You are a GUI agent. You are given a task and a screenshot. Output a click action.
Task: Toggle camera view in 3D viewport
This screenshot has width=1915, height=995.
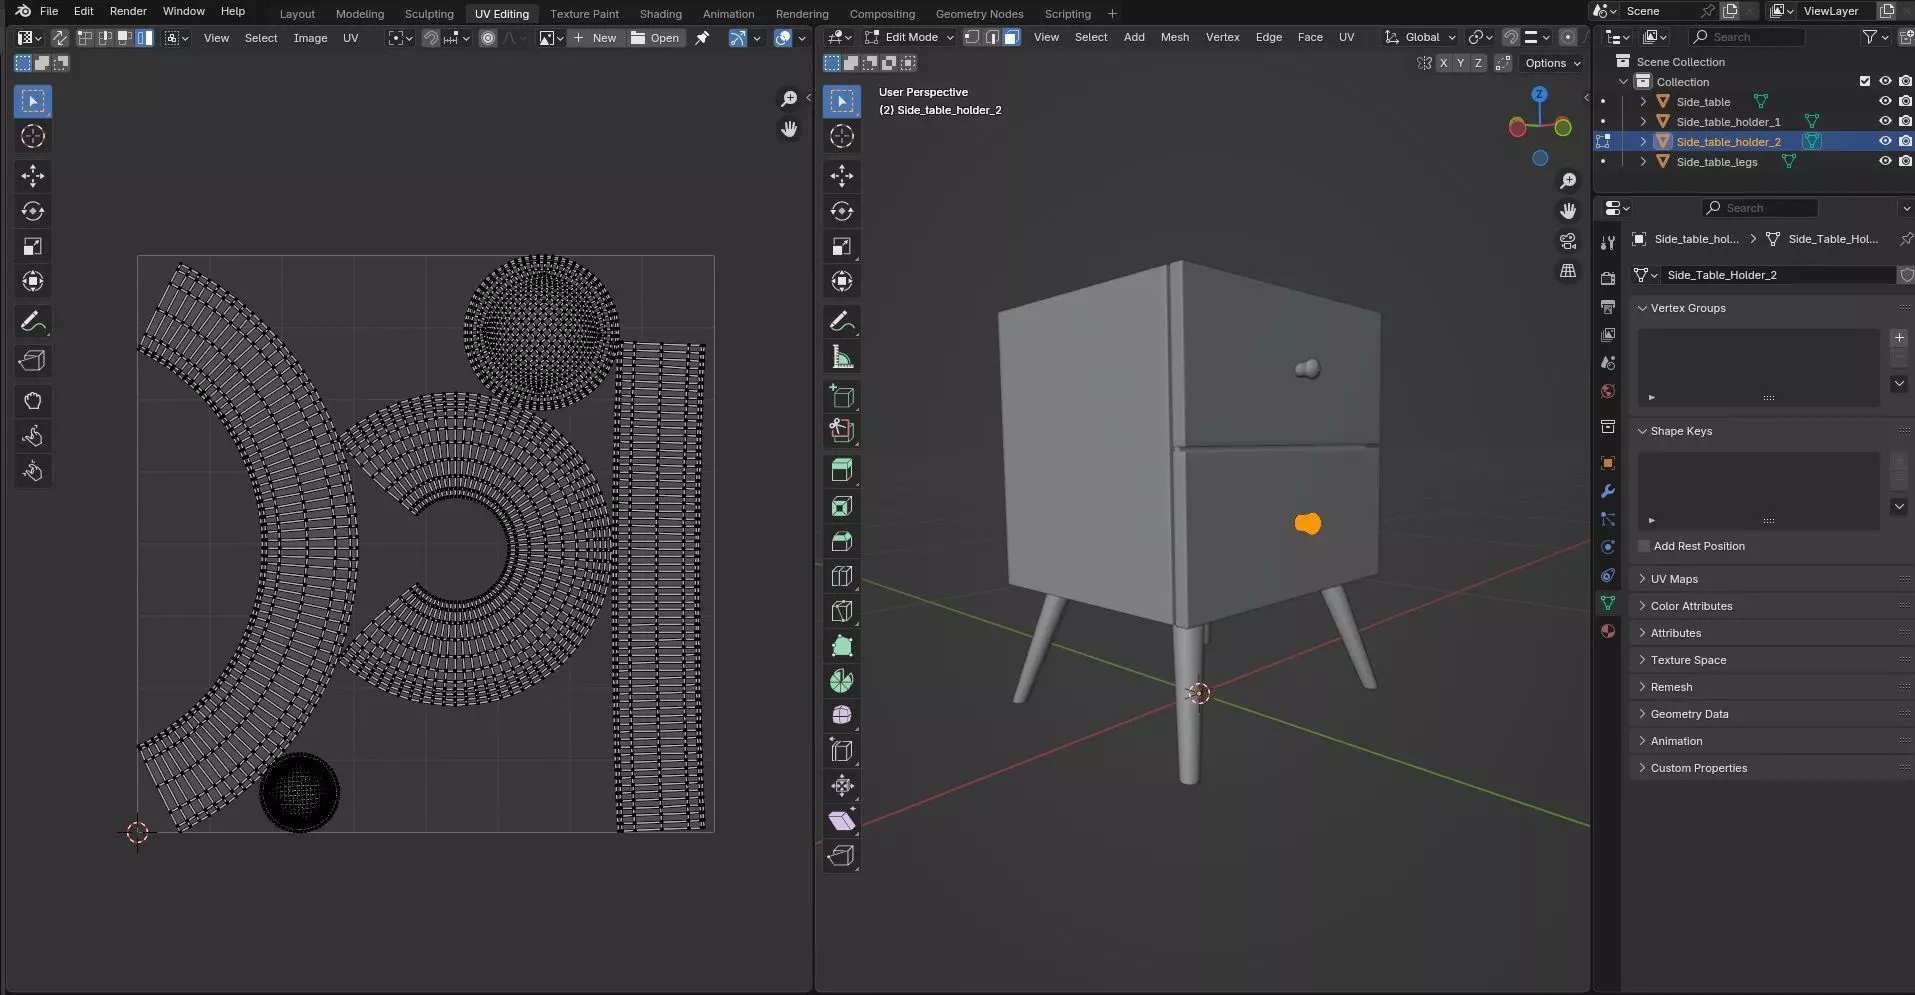tap(1568, 241)
